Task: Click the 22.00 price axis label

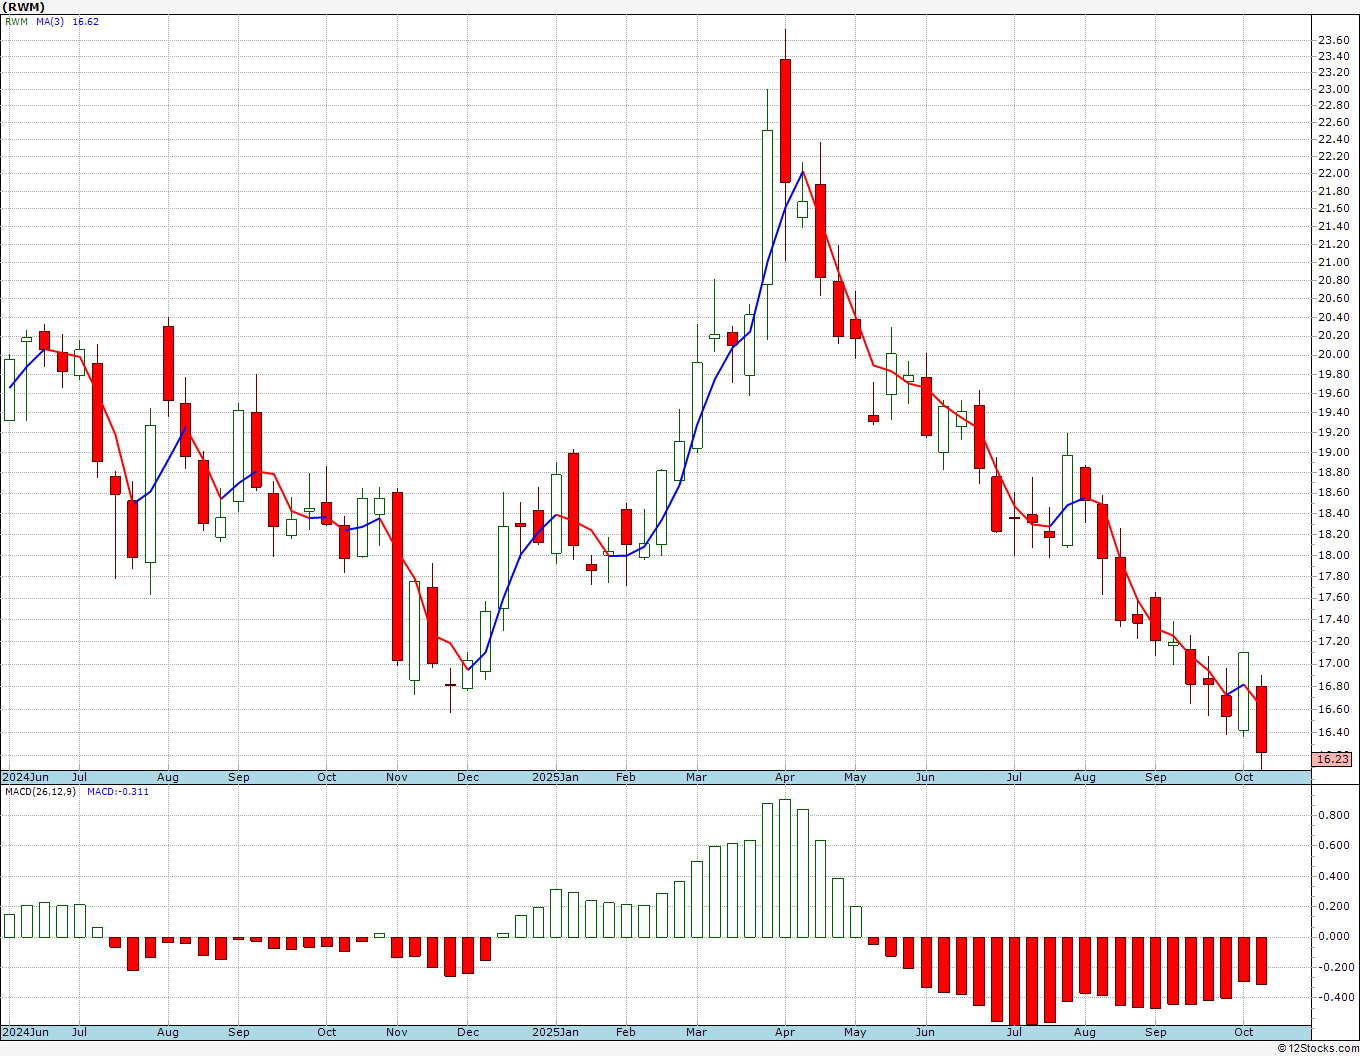Action: (1333, 173)
